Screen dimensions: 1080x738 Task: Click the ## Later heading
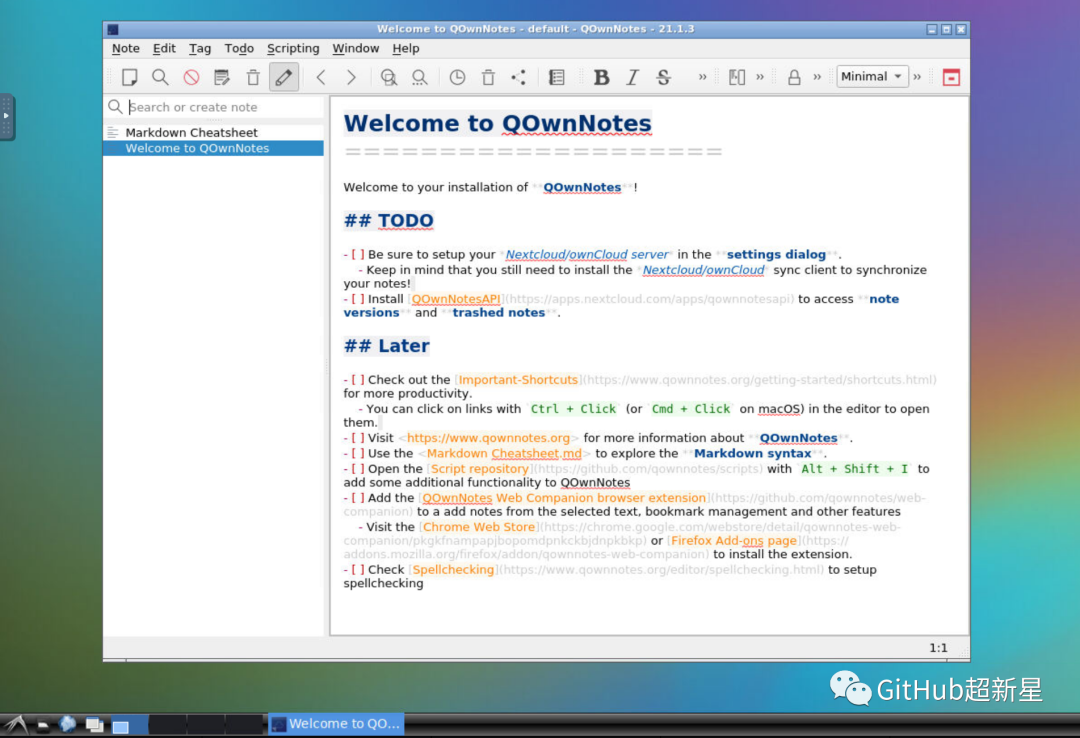[386, 346]
